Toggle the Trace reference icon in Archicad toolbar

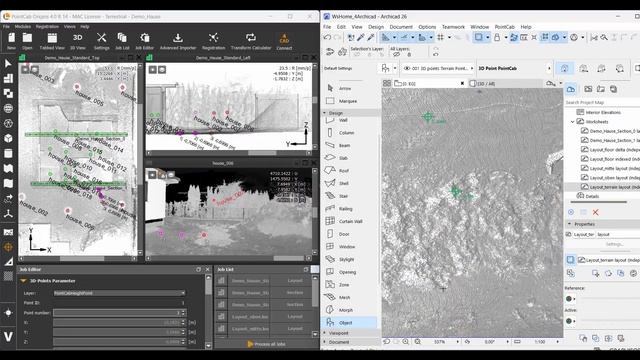478,38
